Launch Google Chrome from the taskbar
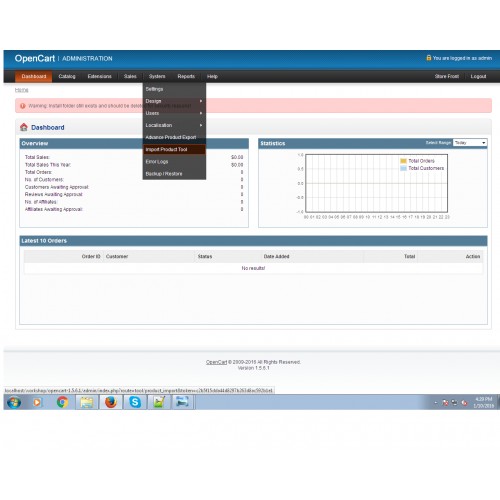500x500 pixels. click(x=62, y=402)
